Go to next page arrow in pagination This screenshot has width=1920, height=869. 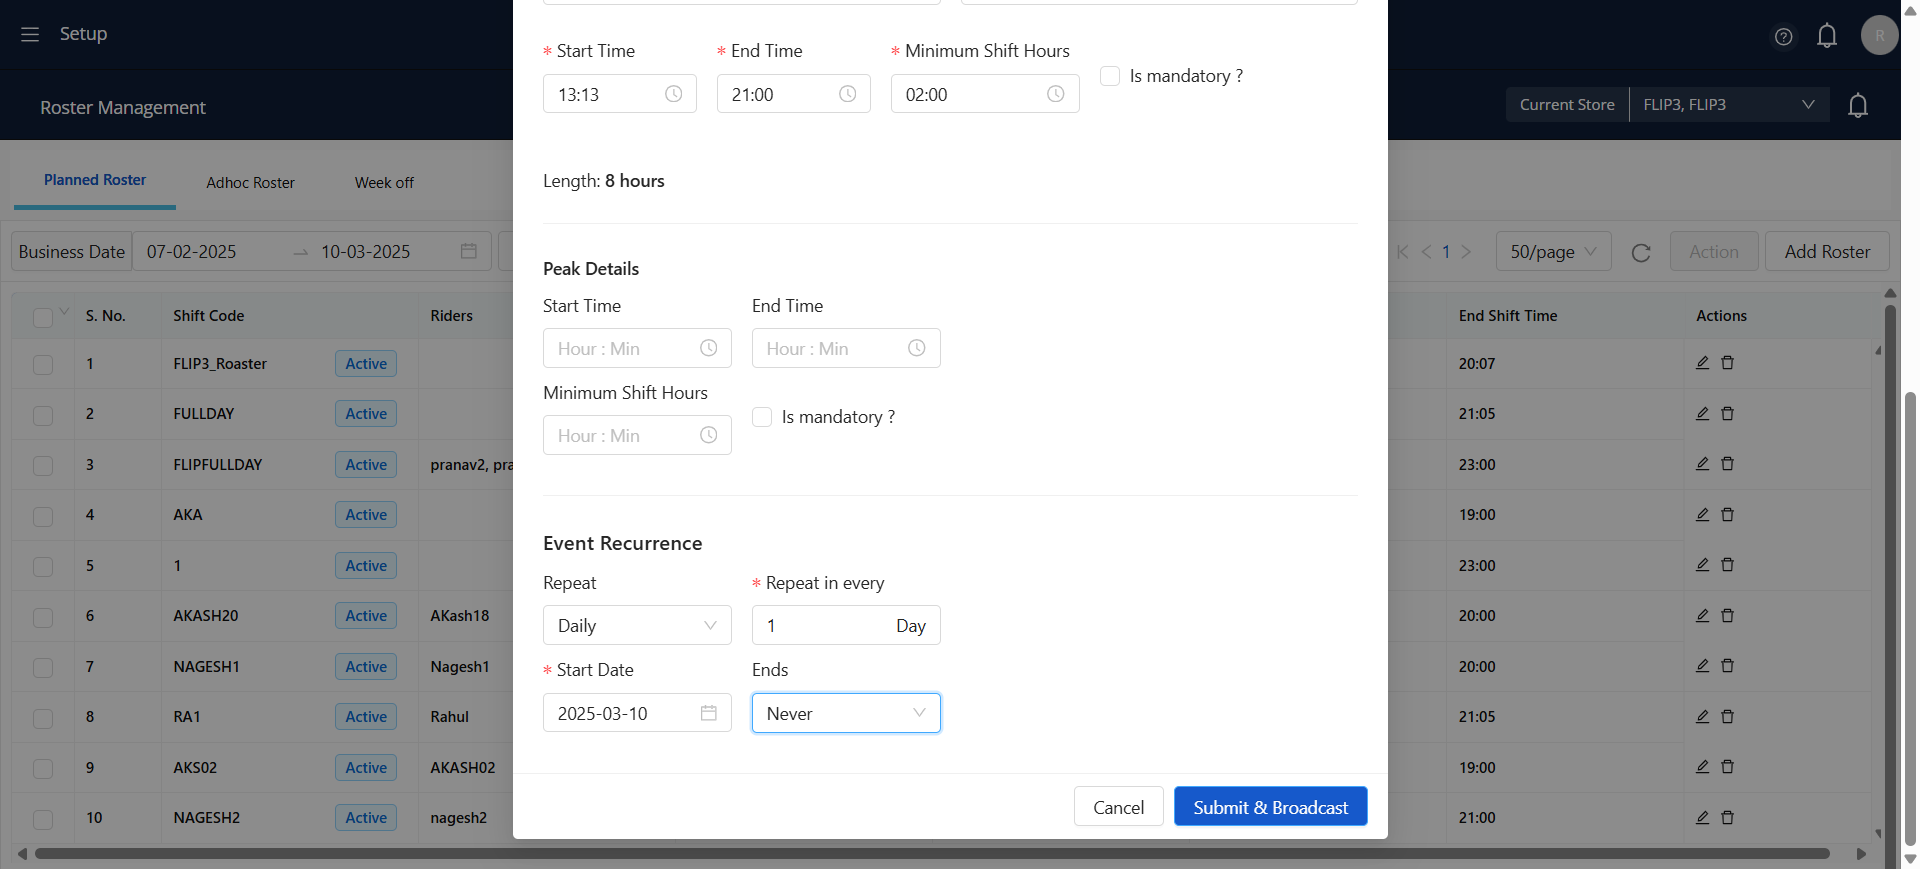point(1466,252)
